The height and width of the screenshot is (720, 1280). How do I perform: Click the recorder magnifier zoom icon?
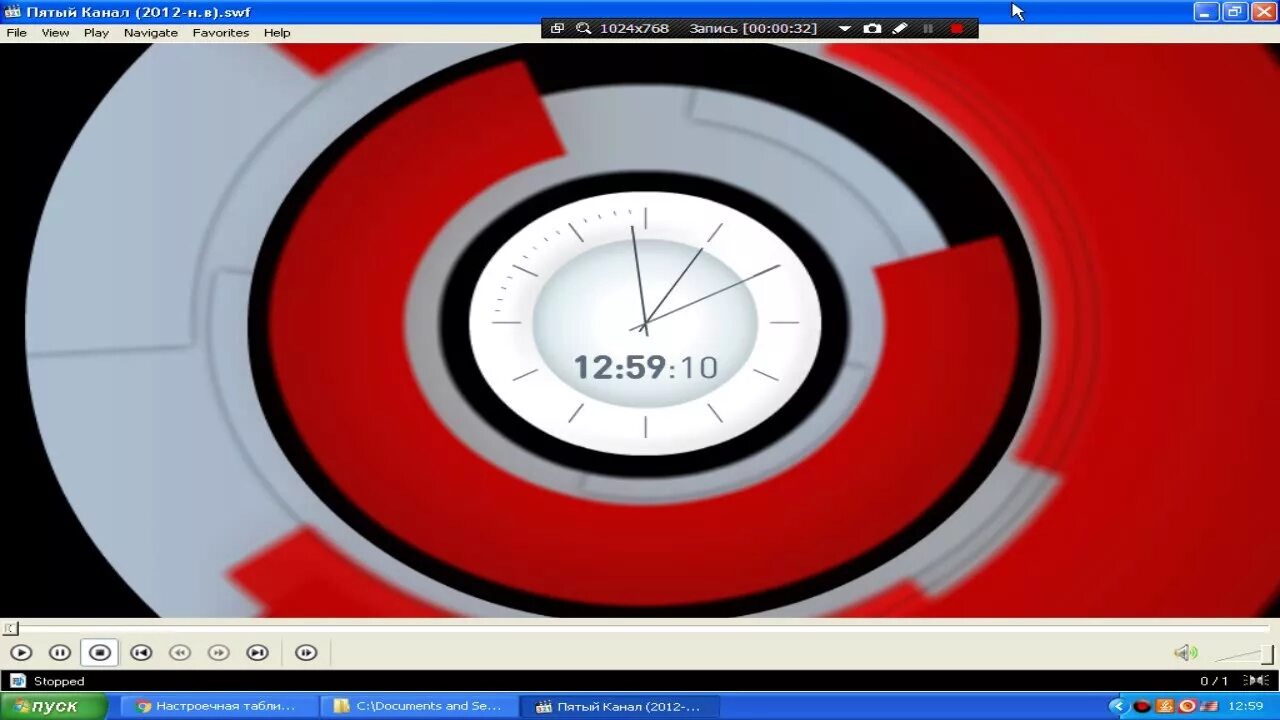(584, 28)
